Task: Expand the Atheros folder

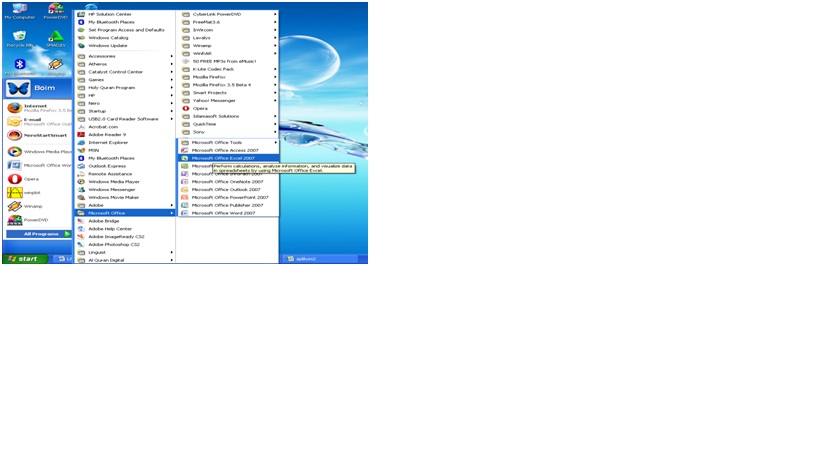Action: tap(125, 64)
